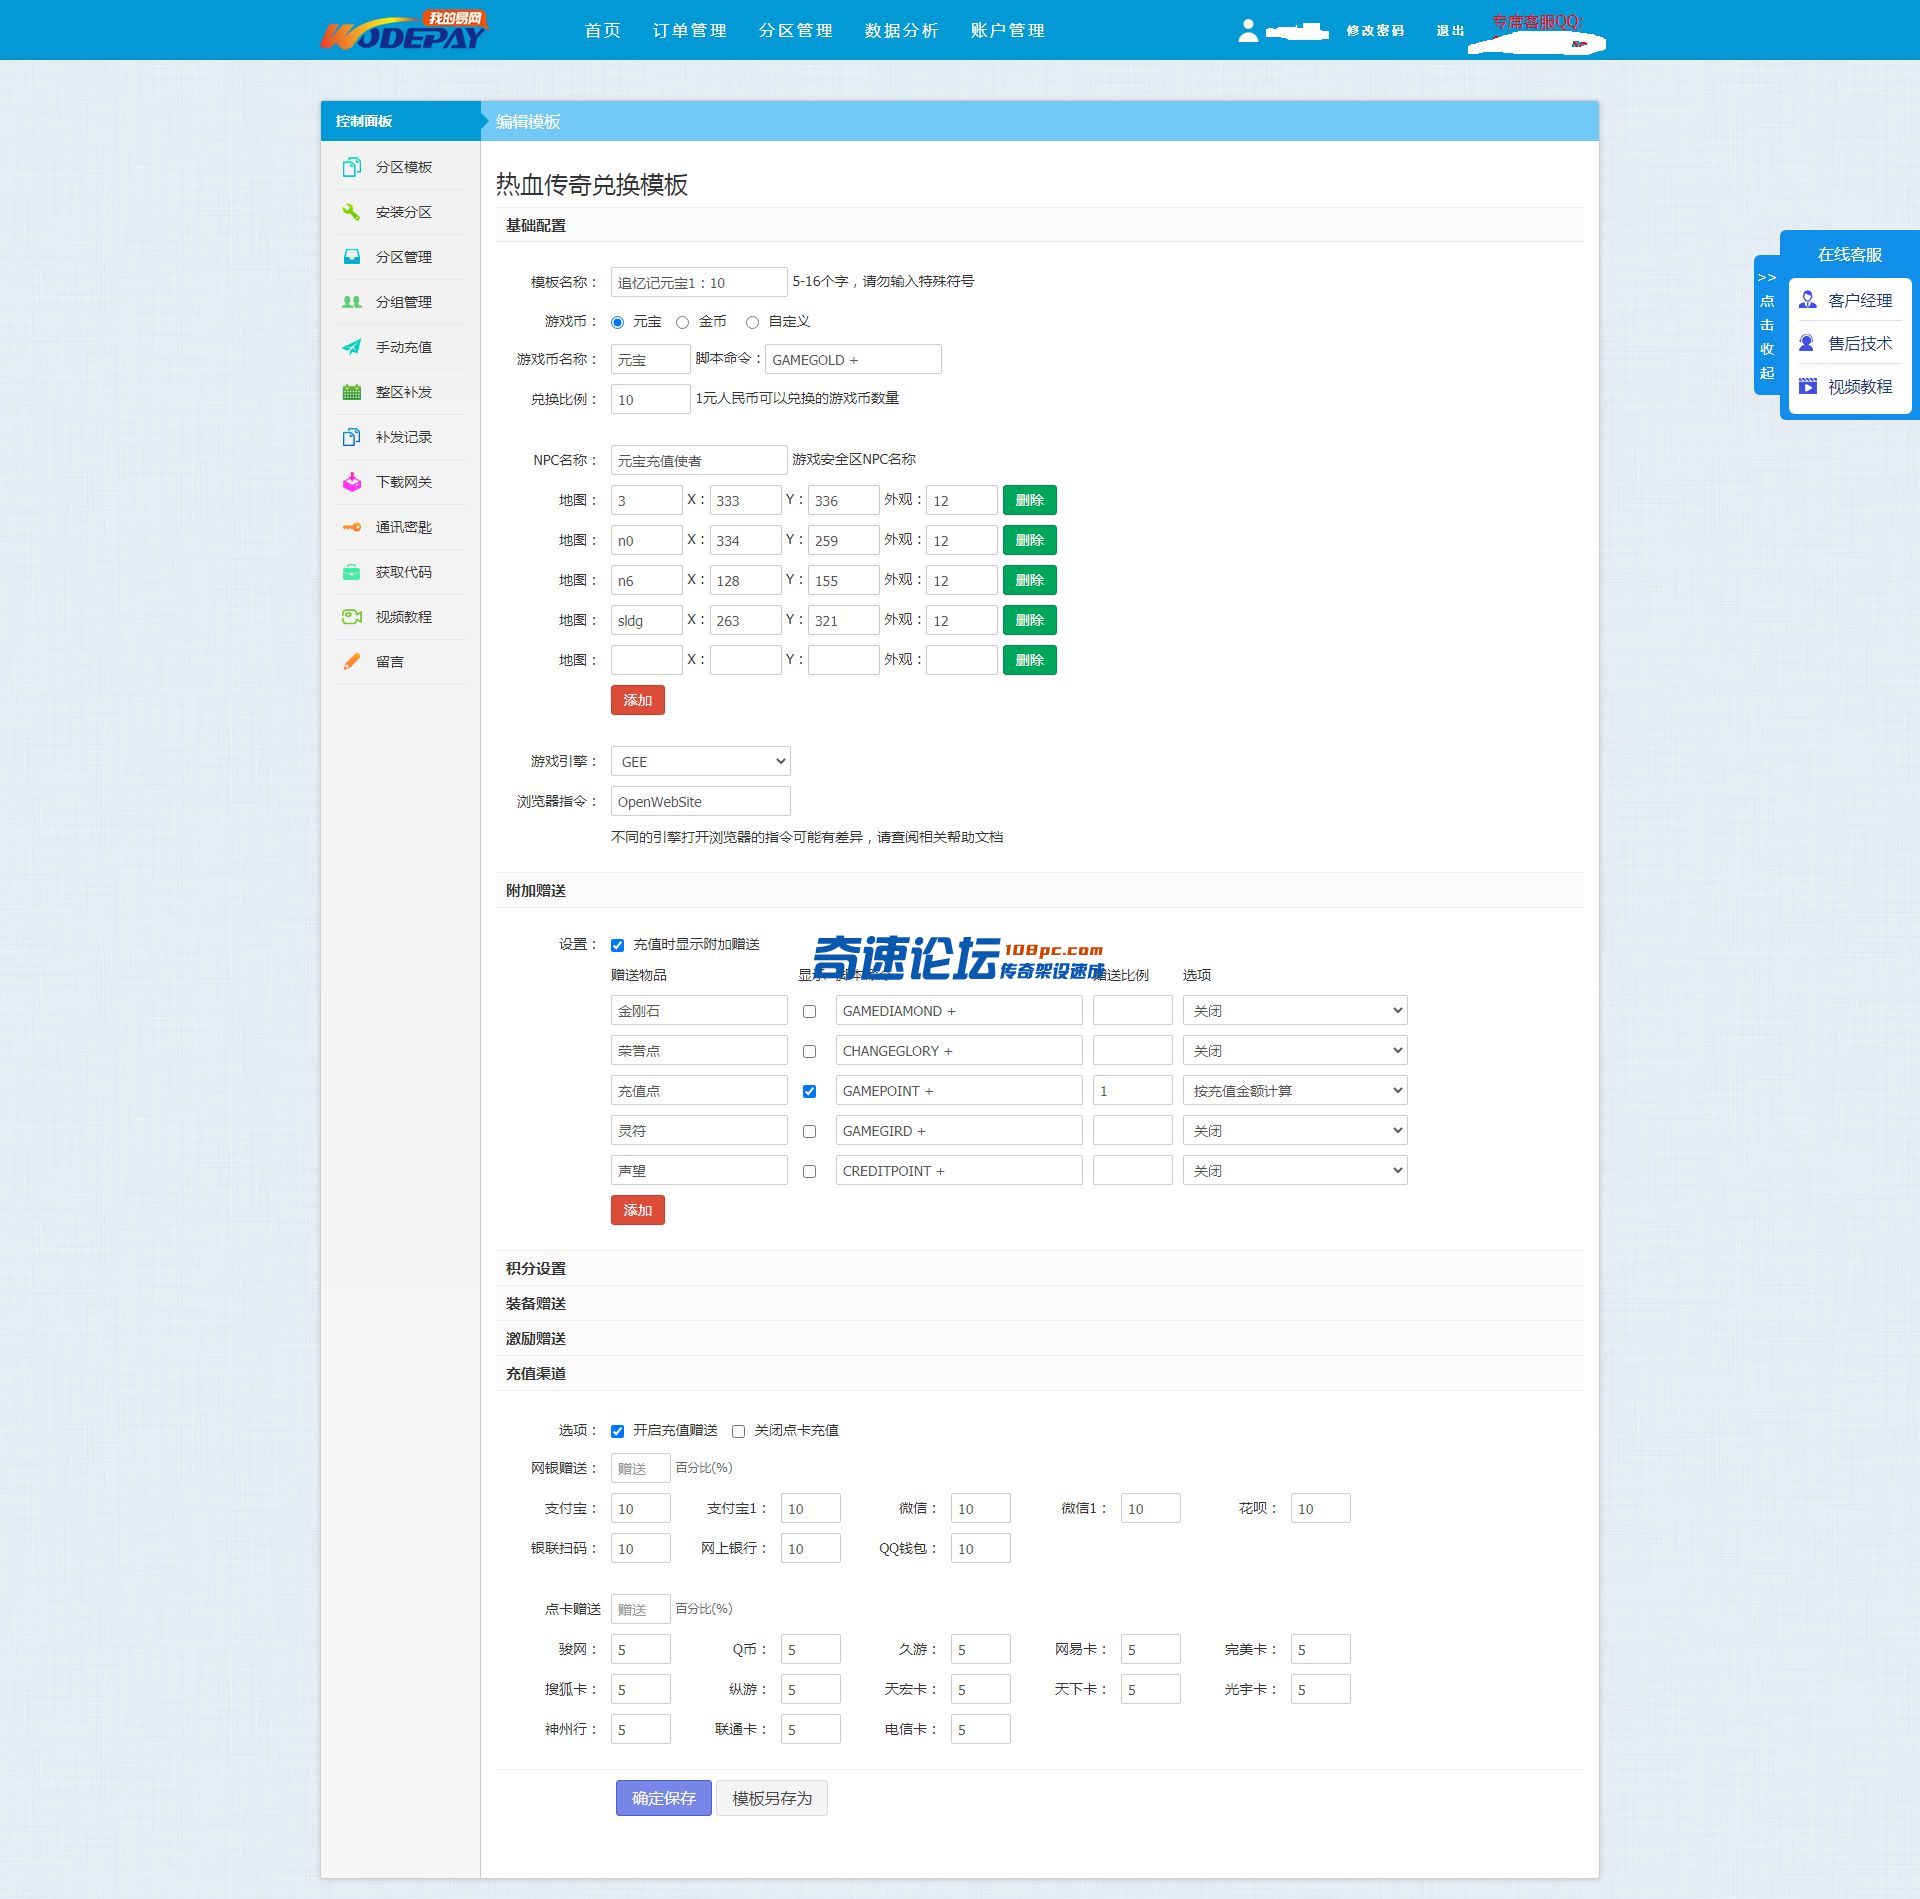
Task: Click the 确定保存 button
Action: point(663,1797)
